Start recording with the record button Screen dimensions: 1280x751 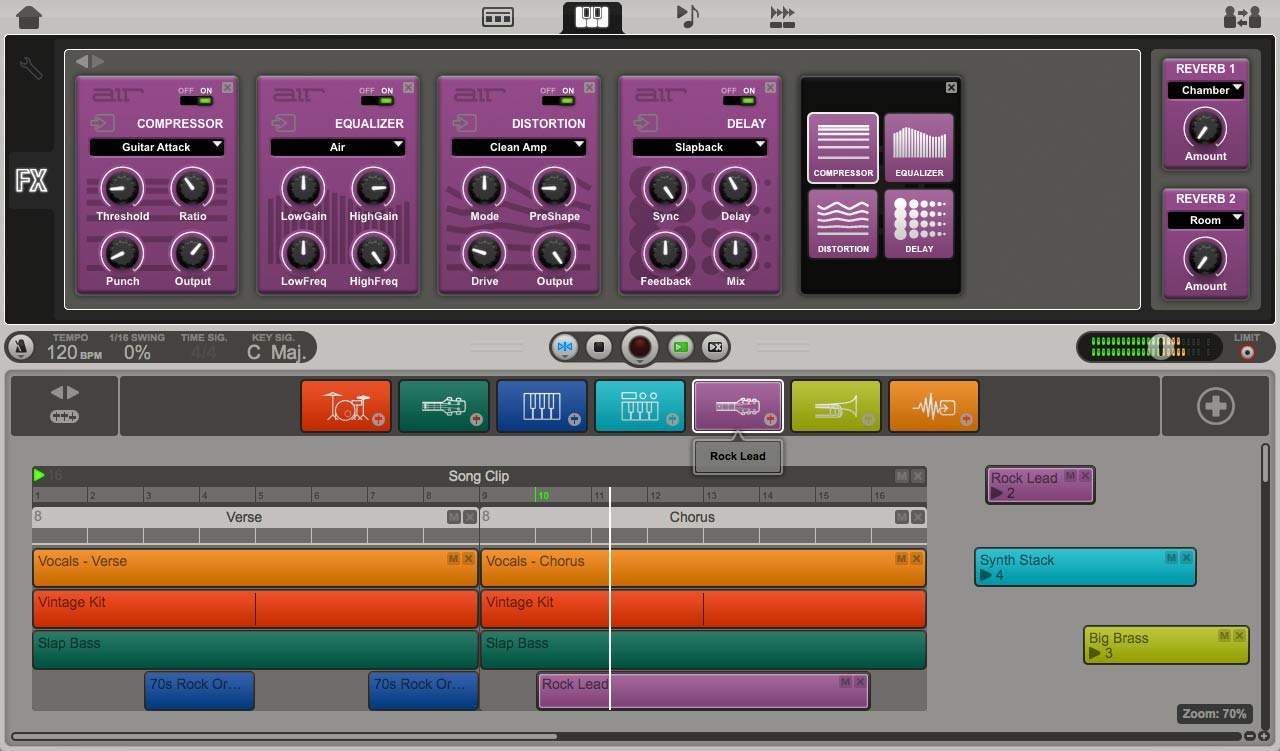point(640,348)
